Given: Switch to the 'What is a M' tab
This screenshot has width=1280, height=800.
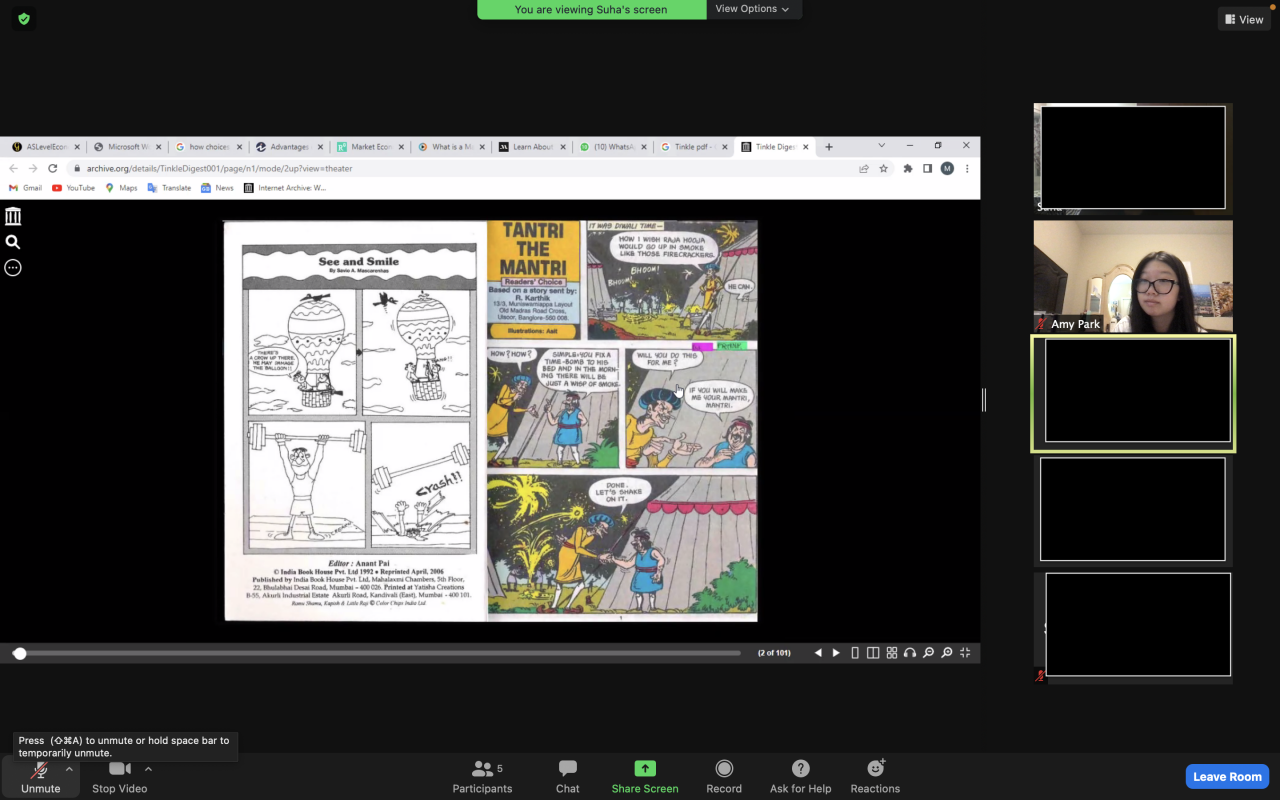Looking at the screenshot, I should pyautogui.click(x=451, y=147).
